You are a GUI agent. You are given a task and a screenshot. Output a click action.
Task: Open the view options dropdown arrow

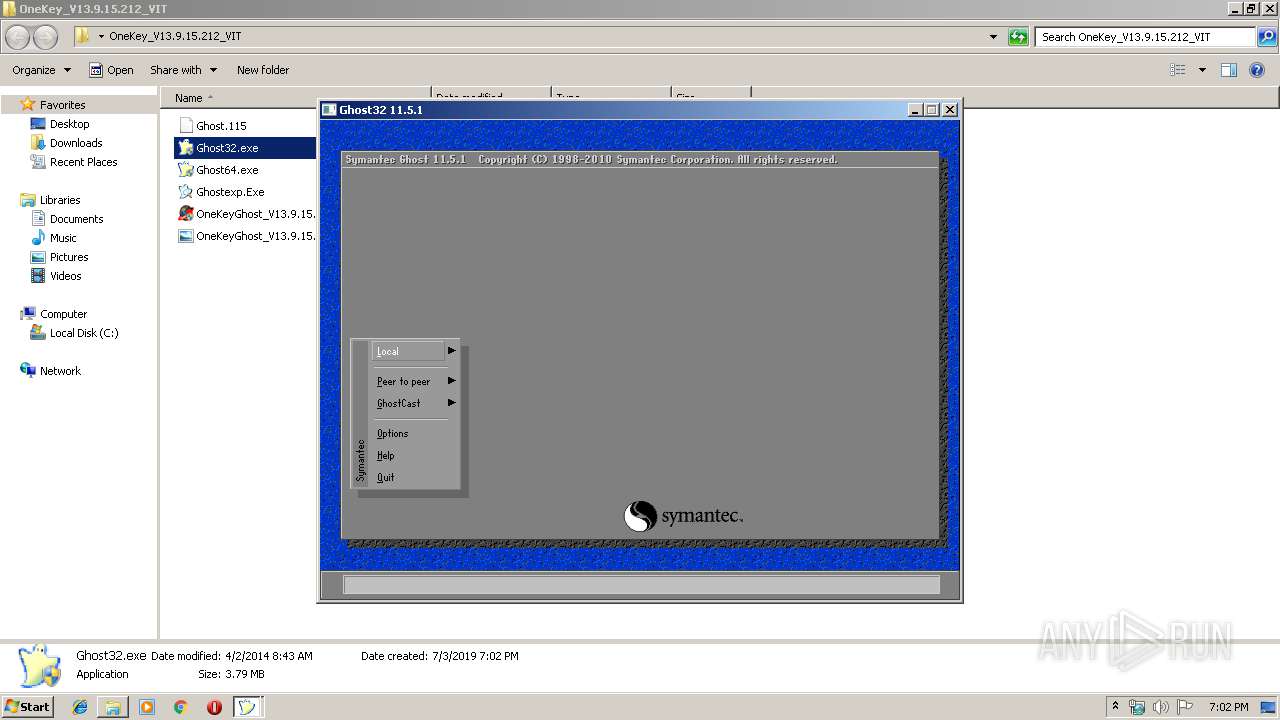[x=1202, y=70]
